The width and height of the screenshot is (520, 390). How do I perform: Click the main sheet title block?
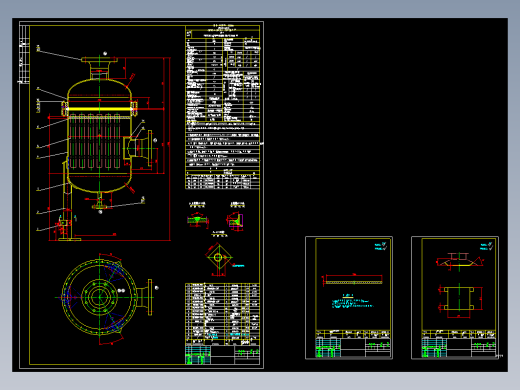pyautogui.click(x=222, y=355)
